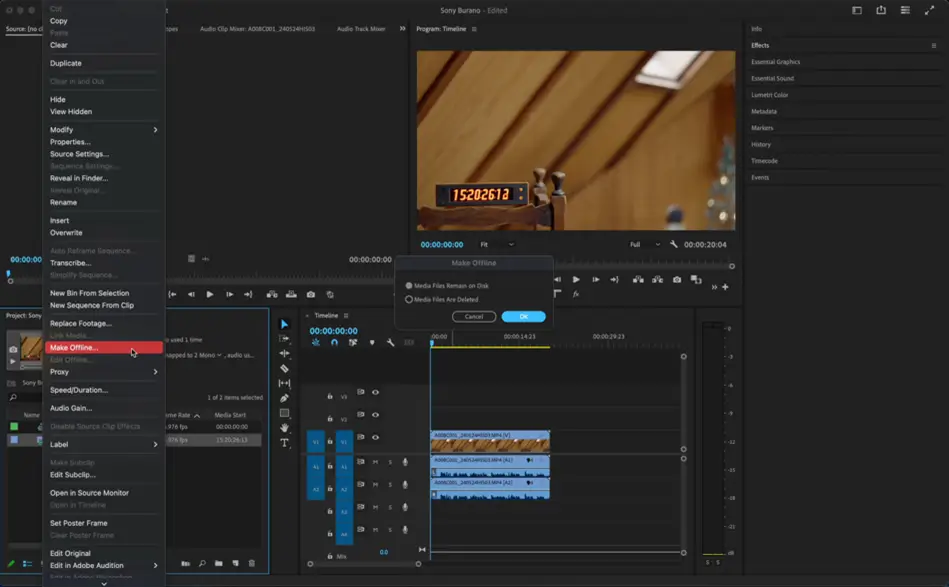Image resolution: width=949 pixels, height=587 pixels.
Task: Cancel the Make Offline dialog
Action: (474, 316)
